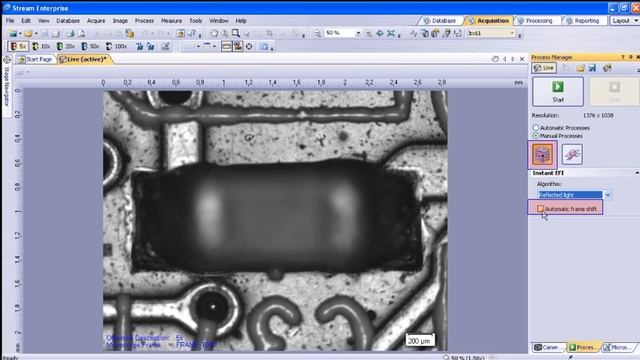Click the Instant EFI process icon
Image resolution: width=640 pixels, height=360 pixels.
point(542,154)
